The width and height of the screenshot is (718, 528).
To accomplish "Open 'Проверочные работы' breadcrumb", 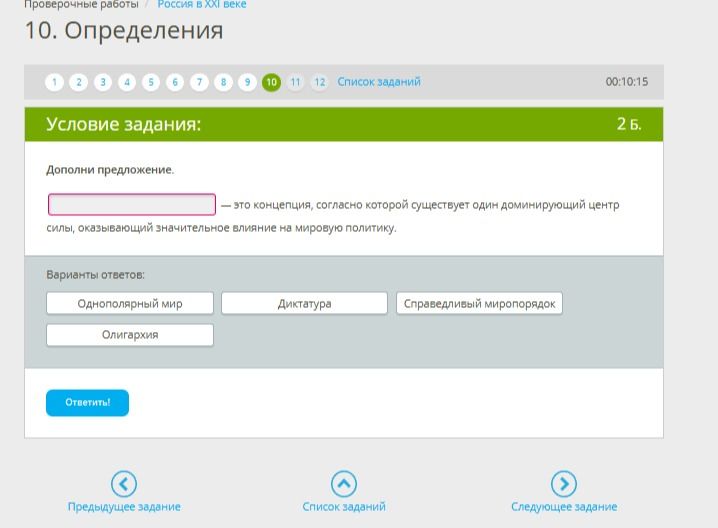I will [81, 5].
